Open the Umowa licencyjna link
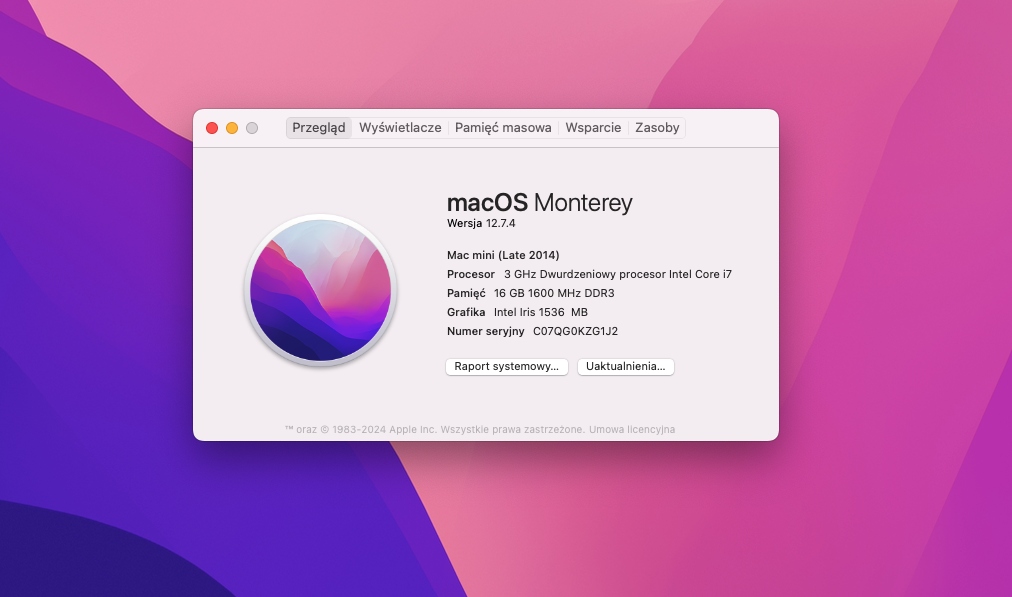Screen dimensions: 1012x597 coord(632,430)
